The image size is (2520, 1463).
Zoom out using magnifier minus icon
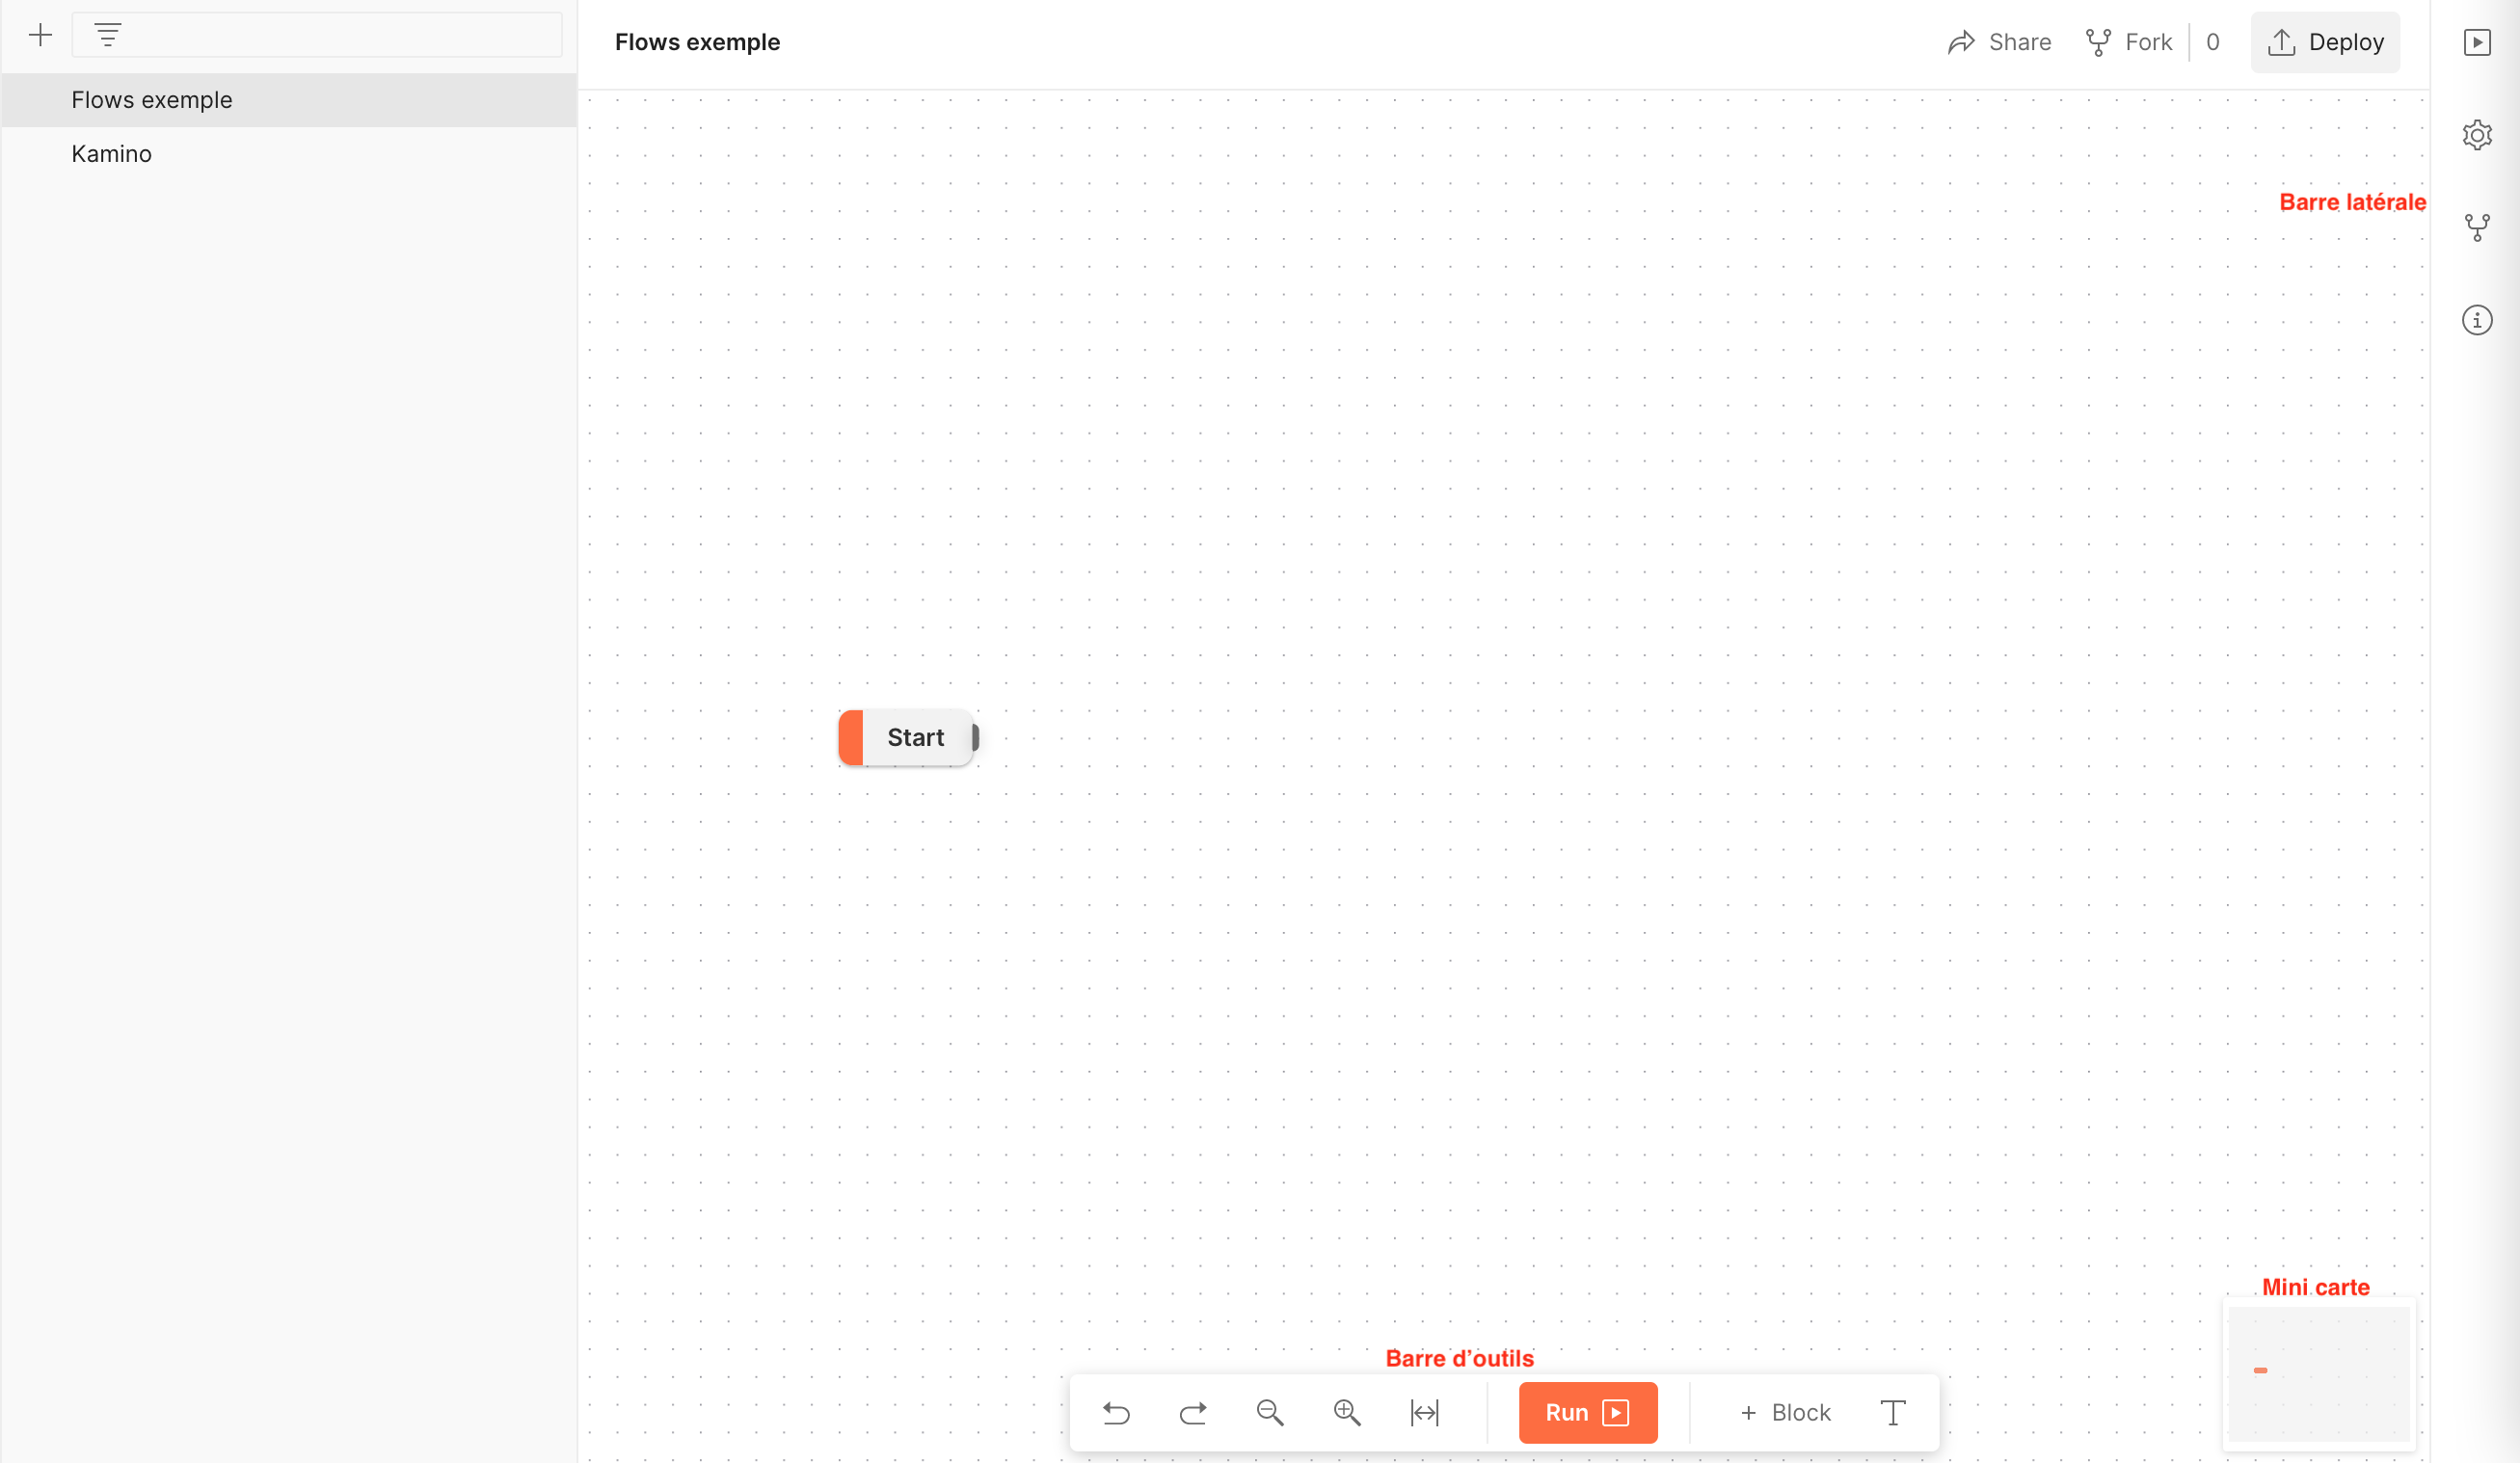1270,1412
